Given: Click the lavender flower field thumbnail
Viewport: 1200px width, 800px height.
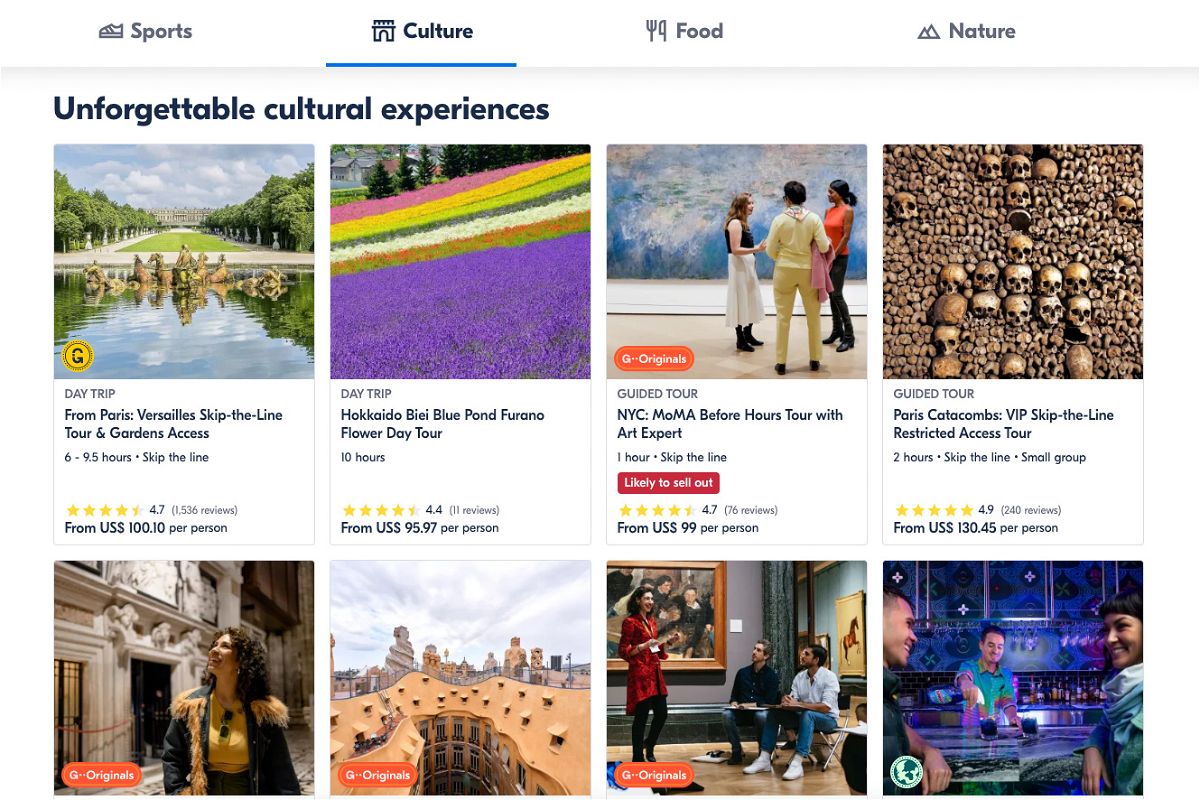Looking at the screenshot, I should point(460,262).
